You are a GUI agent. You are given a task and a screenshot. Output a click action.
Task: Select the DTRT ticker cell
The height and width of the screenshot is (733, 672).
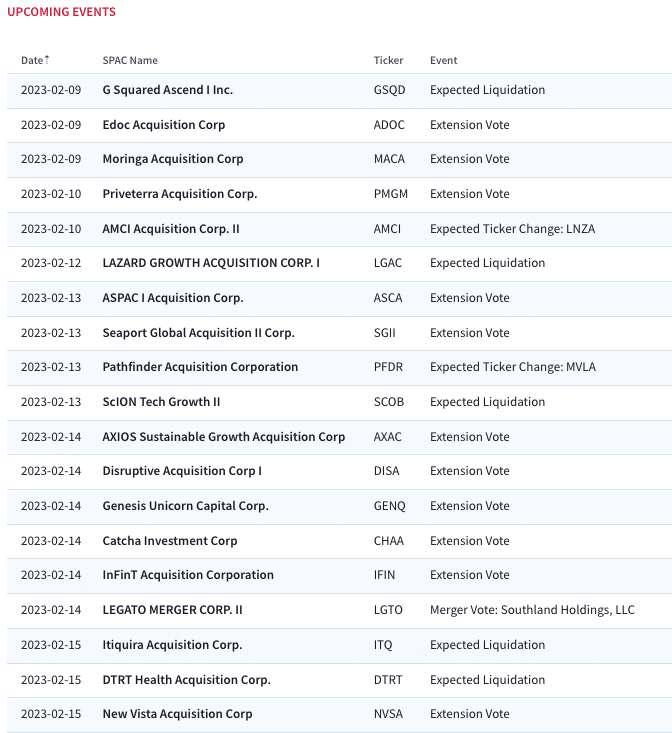tap(387, 680)
